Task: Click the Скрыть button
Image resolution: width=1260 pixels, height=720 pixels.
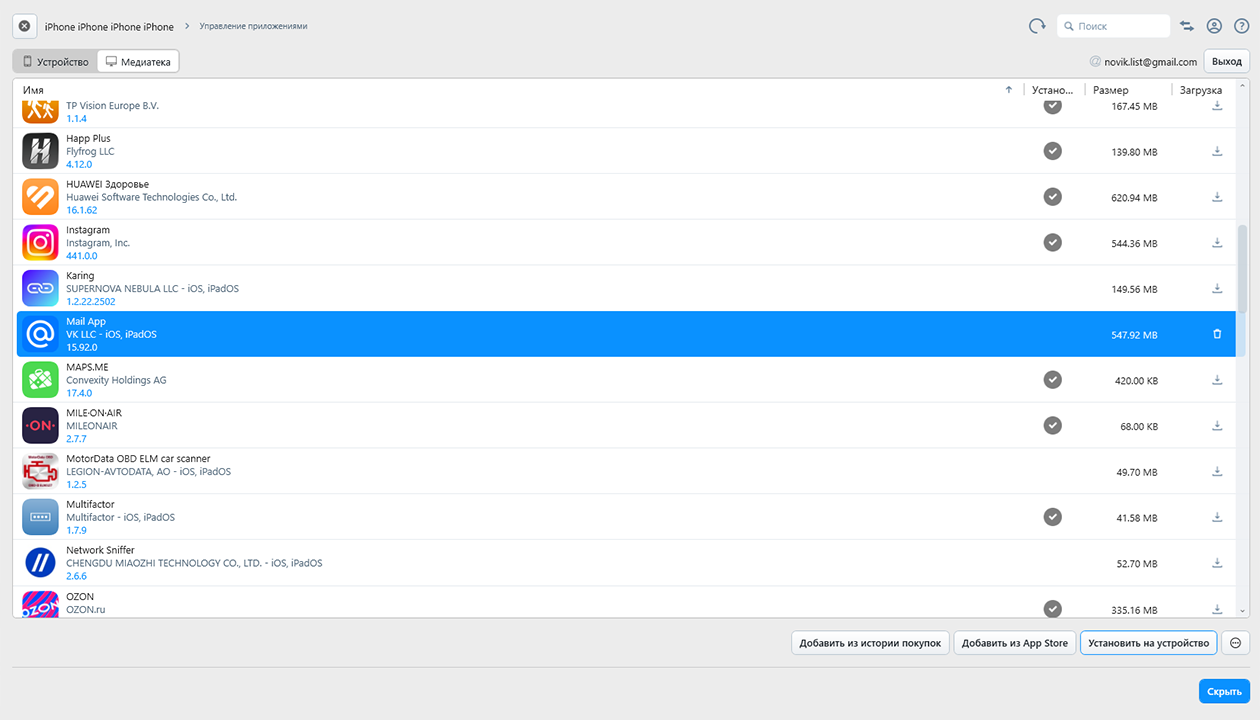Action: [1224, 691]
